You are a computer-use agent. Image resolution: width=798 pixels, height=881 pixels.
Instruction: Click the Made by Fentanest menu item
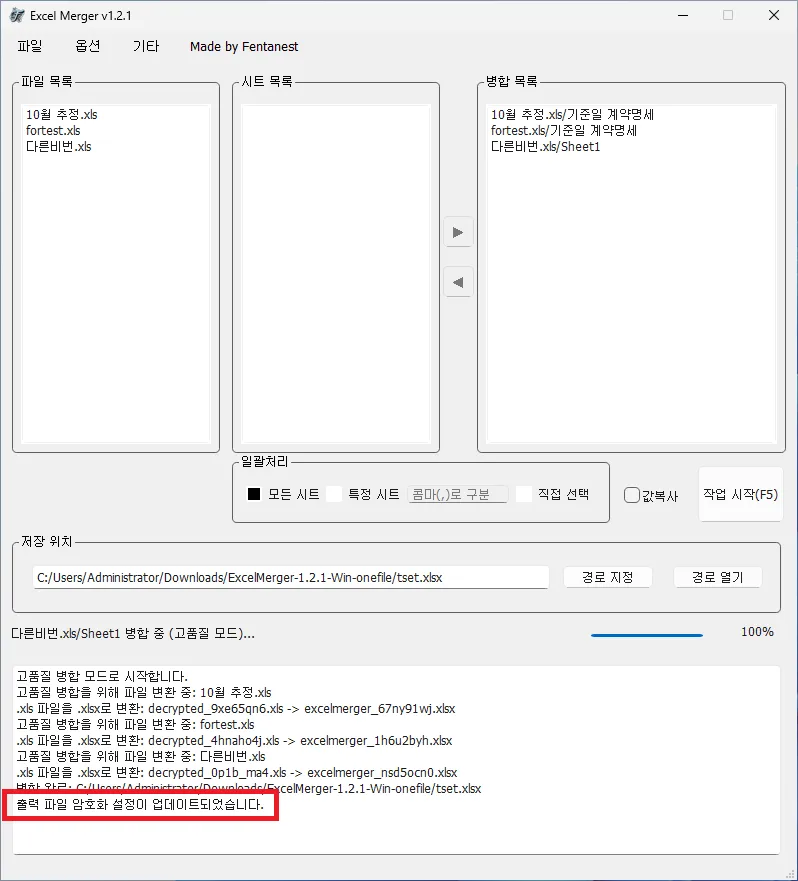pos(244,47)
